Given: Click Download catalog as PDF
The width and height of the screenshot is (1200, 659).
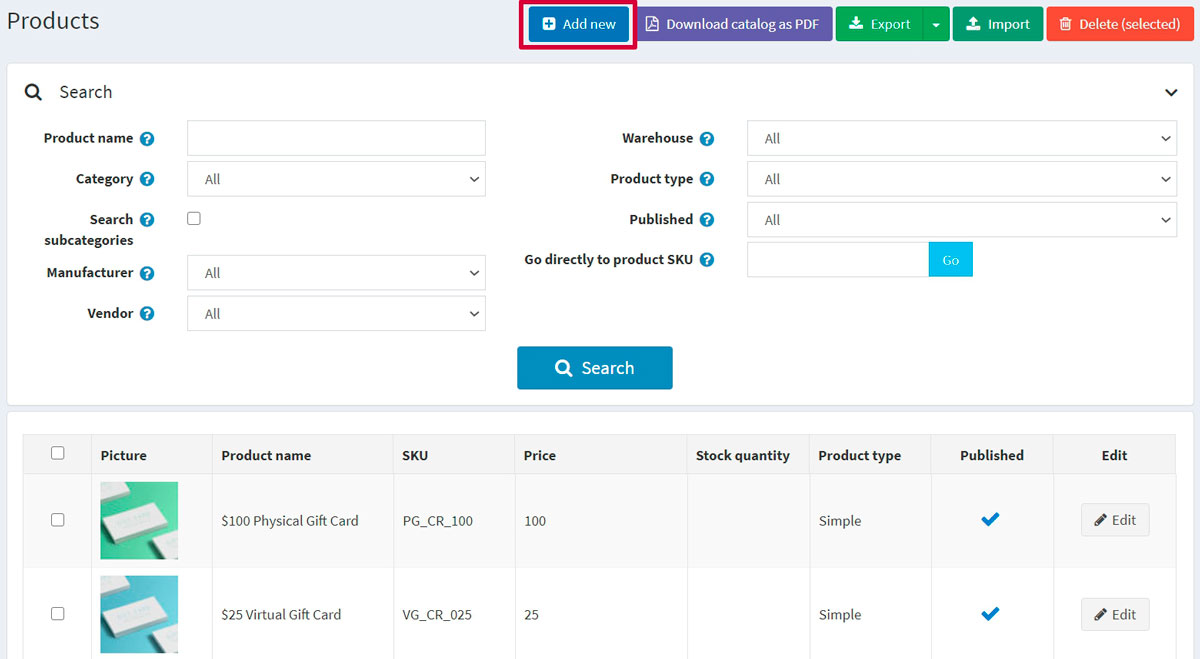Looking at the screenshot, I should (734, 24).
